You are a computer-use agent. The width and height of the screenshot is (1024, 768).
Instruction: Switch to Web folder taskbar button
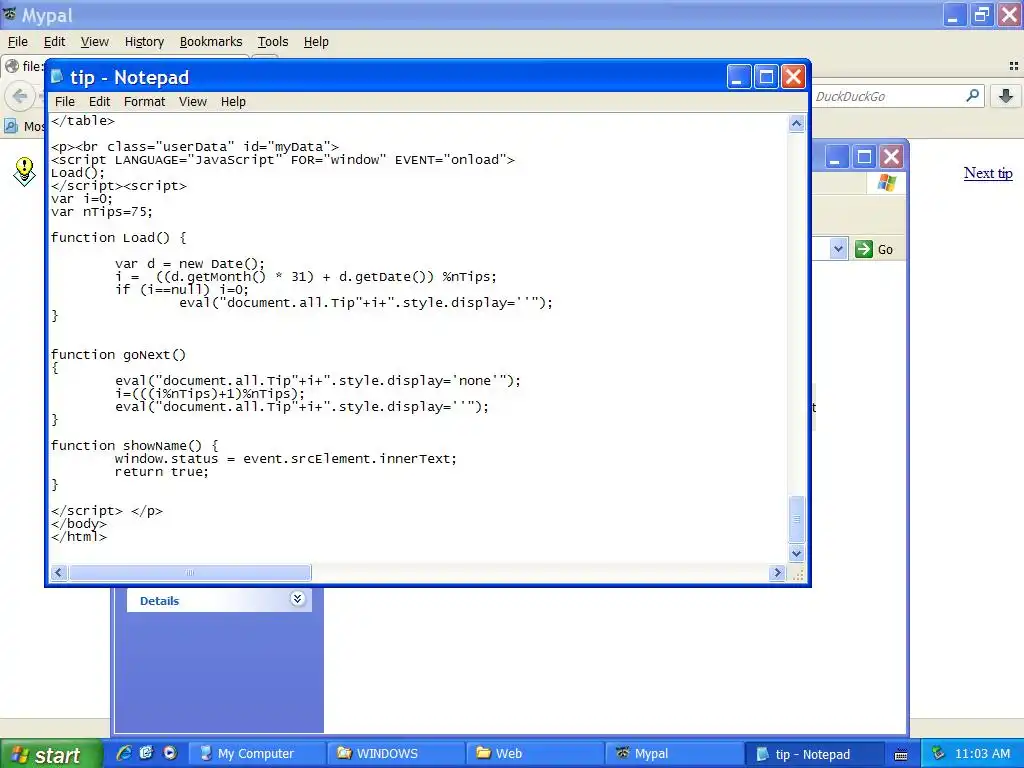tap(536, 754)
